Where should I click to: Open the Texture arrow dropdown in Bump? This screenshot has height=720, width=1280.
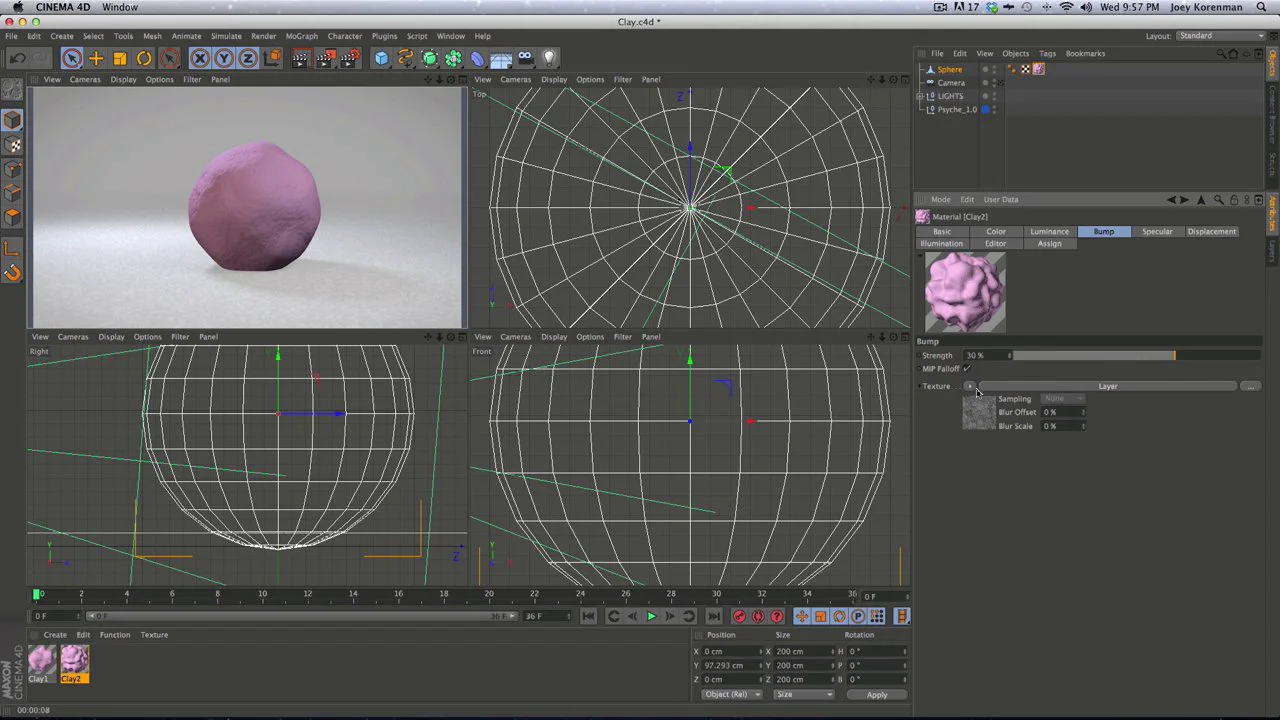tap(968, 386)
